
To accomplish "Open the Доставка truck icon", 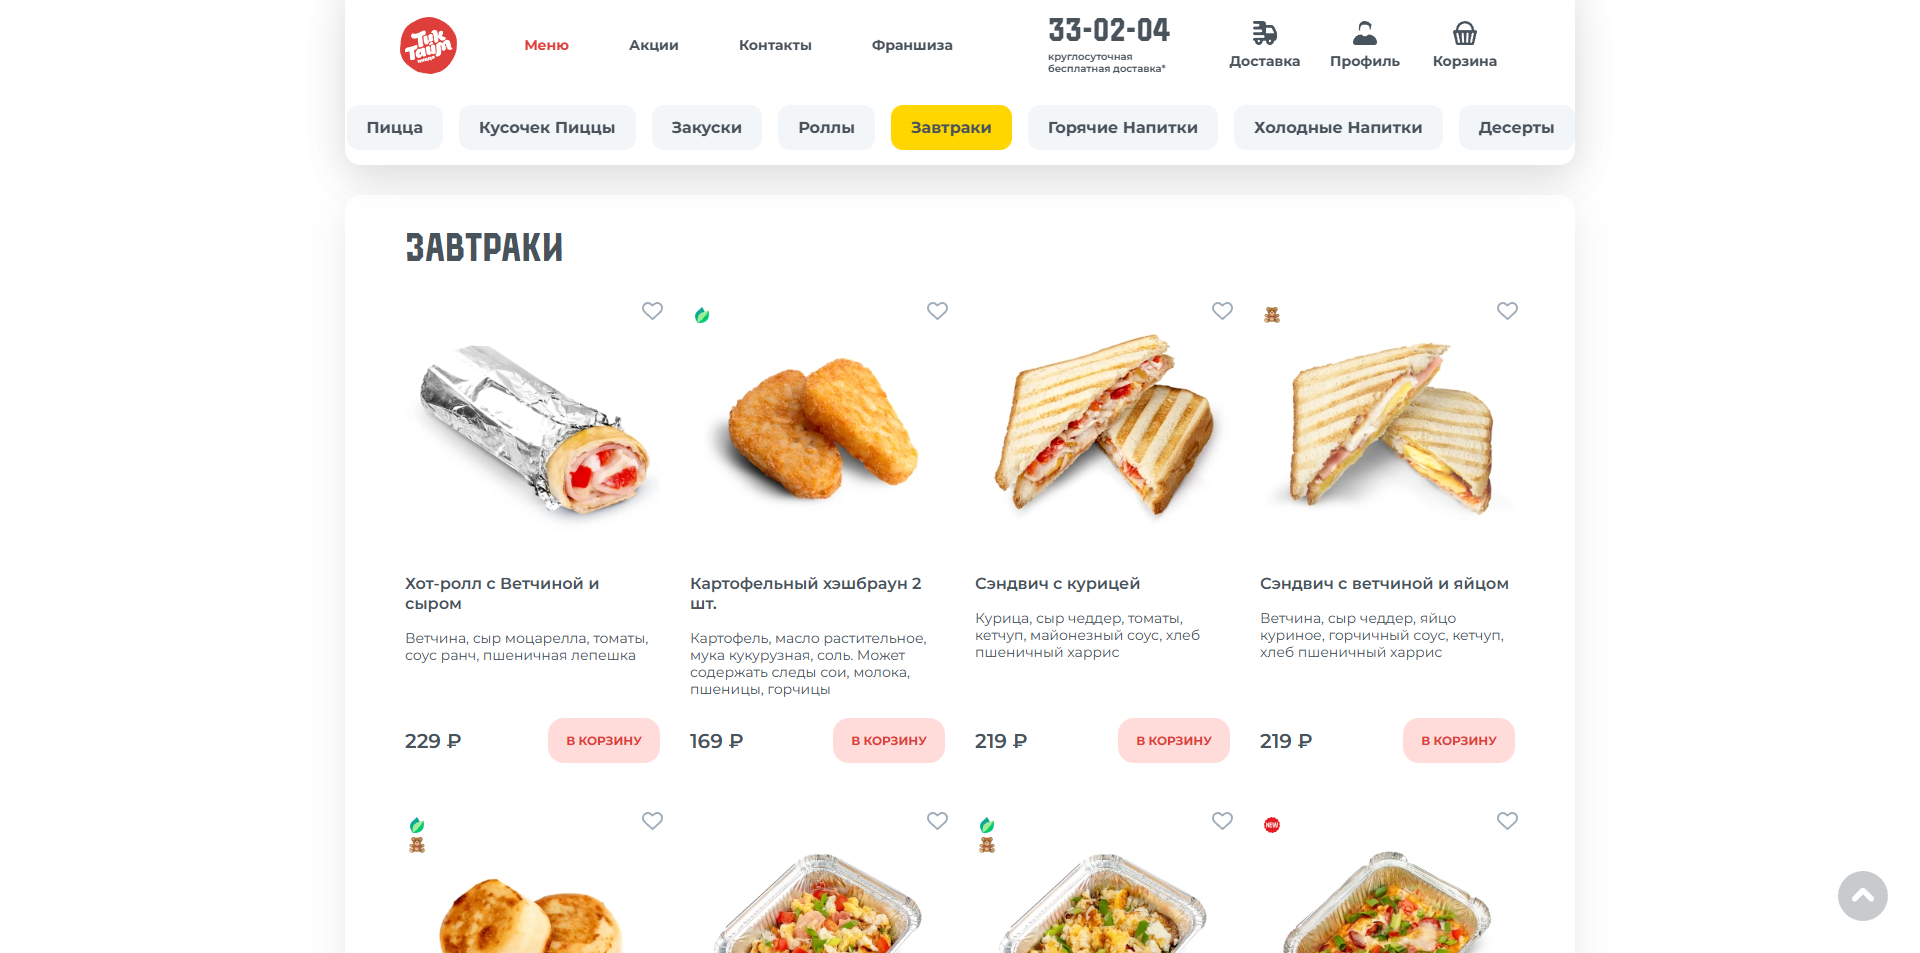I will (x=1265, y=33).
